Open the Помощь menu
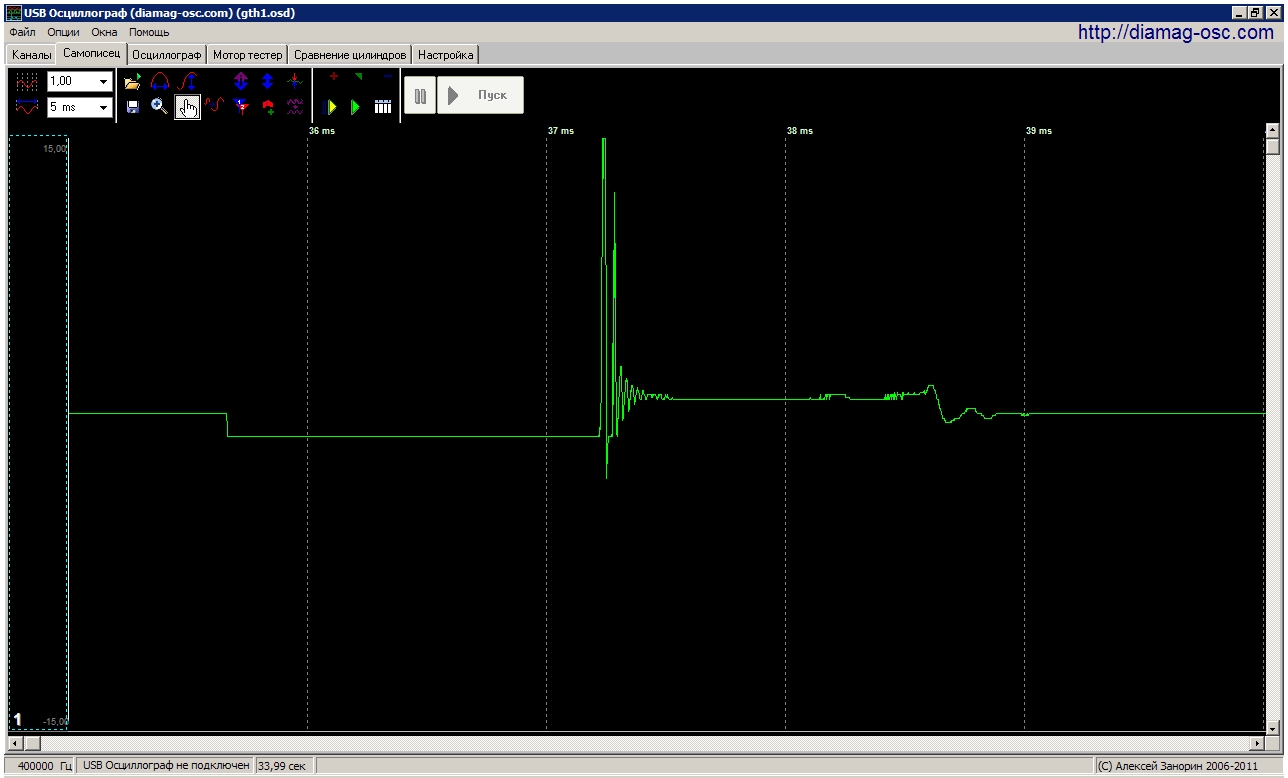Viewport: 1288px width, 778px height. (x=149, y=32)
